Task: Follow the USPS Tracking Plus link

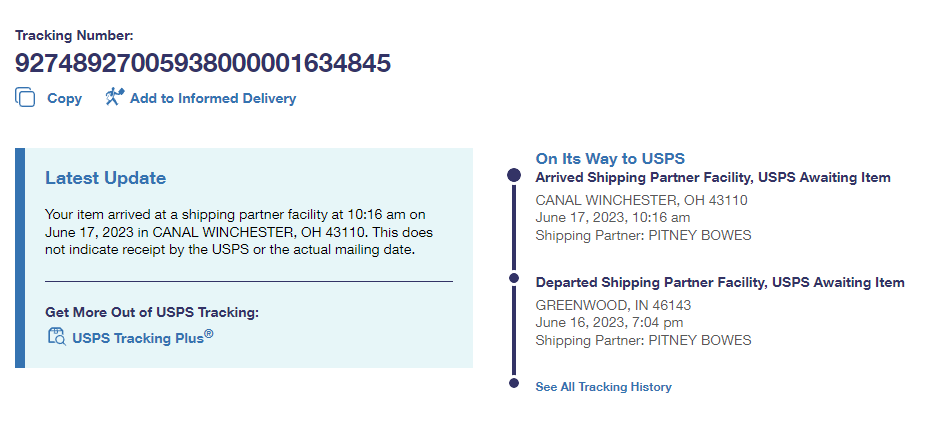Action: pos(138,337)
